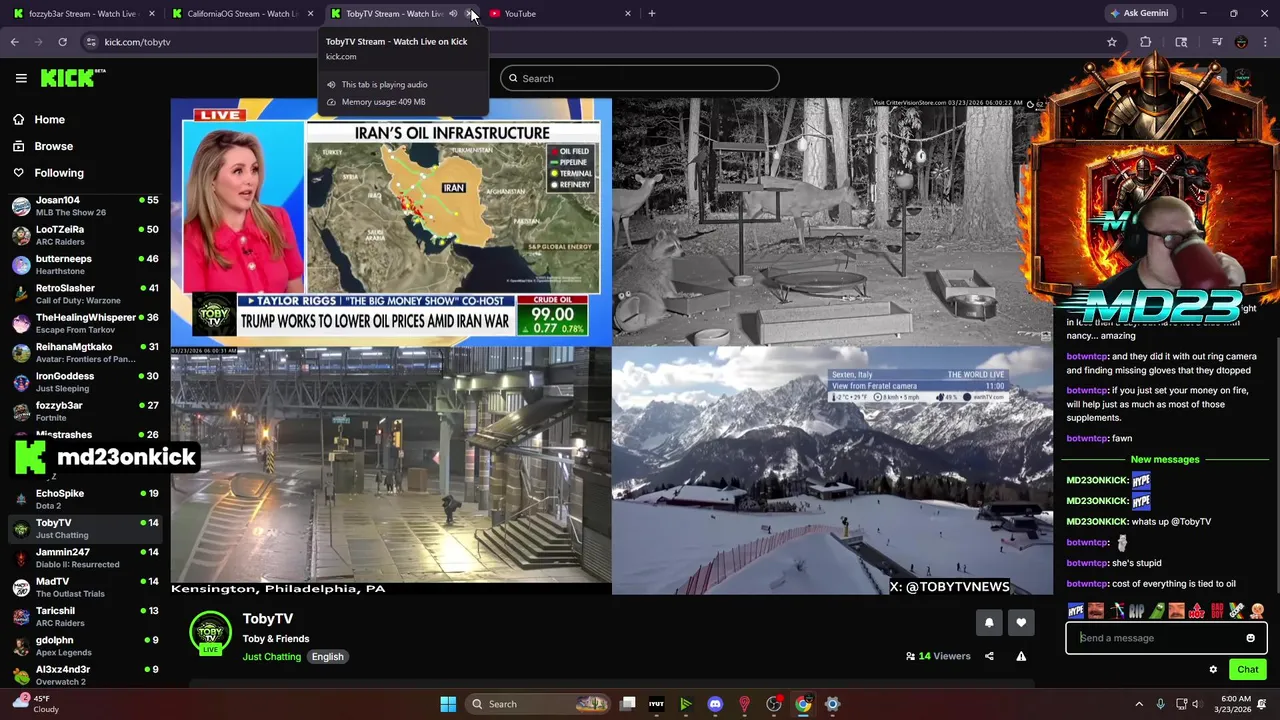Open chat settings gear
This screenshot has width=1280, height=720.
click(1213, 670)
